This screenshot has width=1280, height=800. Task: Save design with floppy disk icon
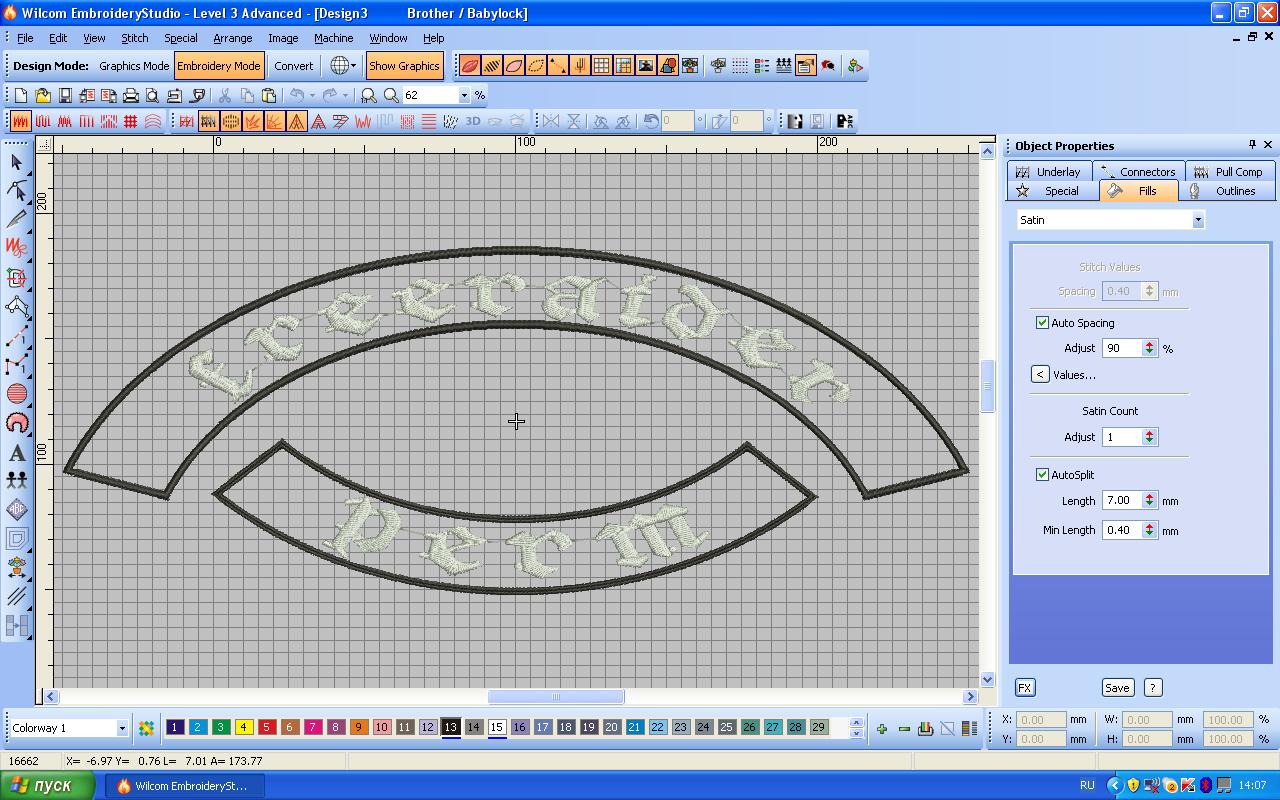64,95
